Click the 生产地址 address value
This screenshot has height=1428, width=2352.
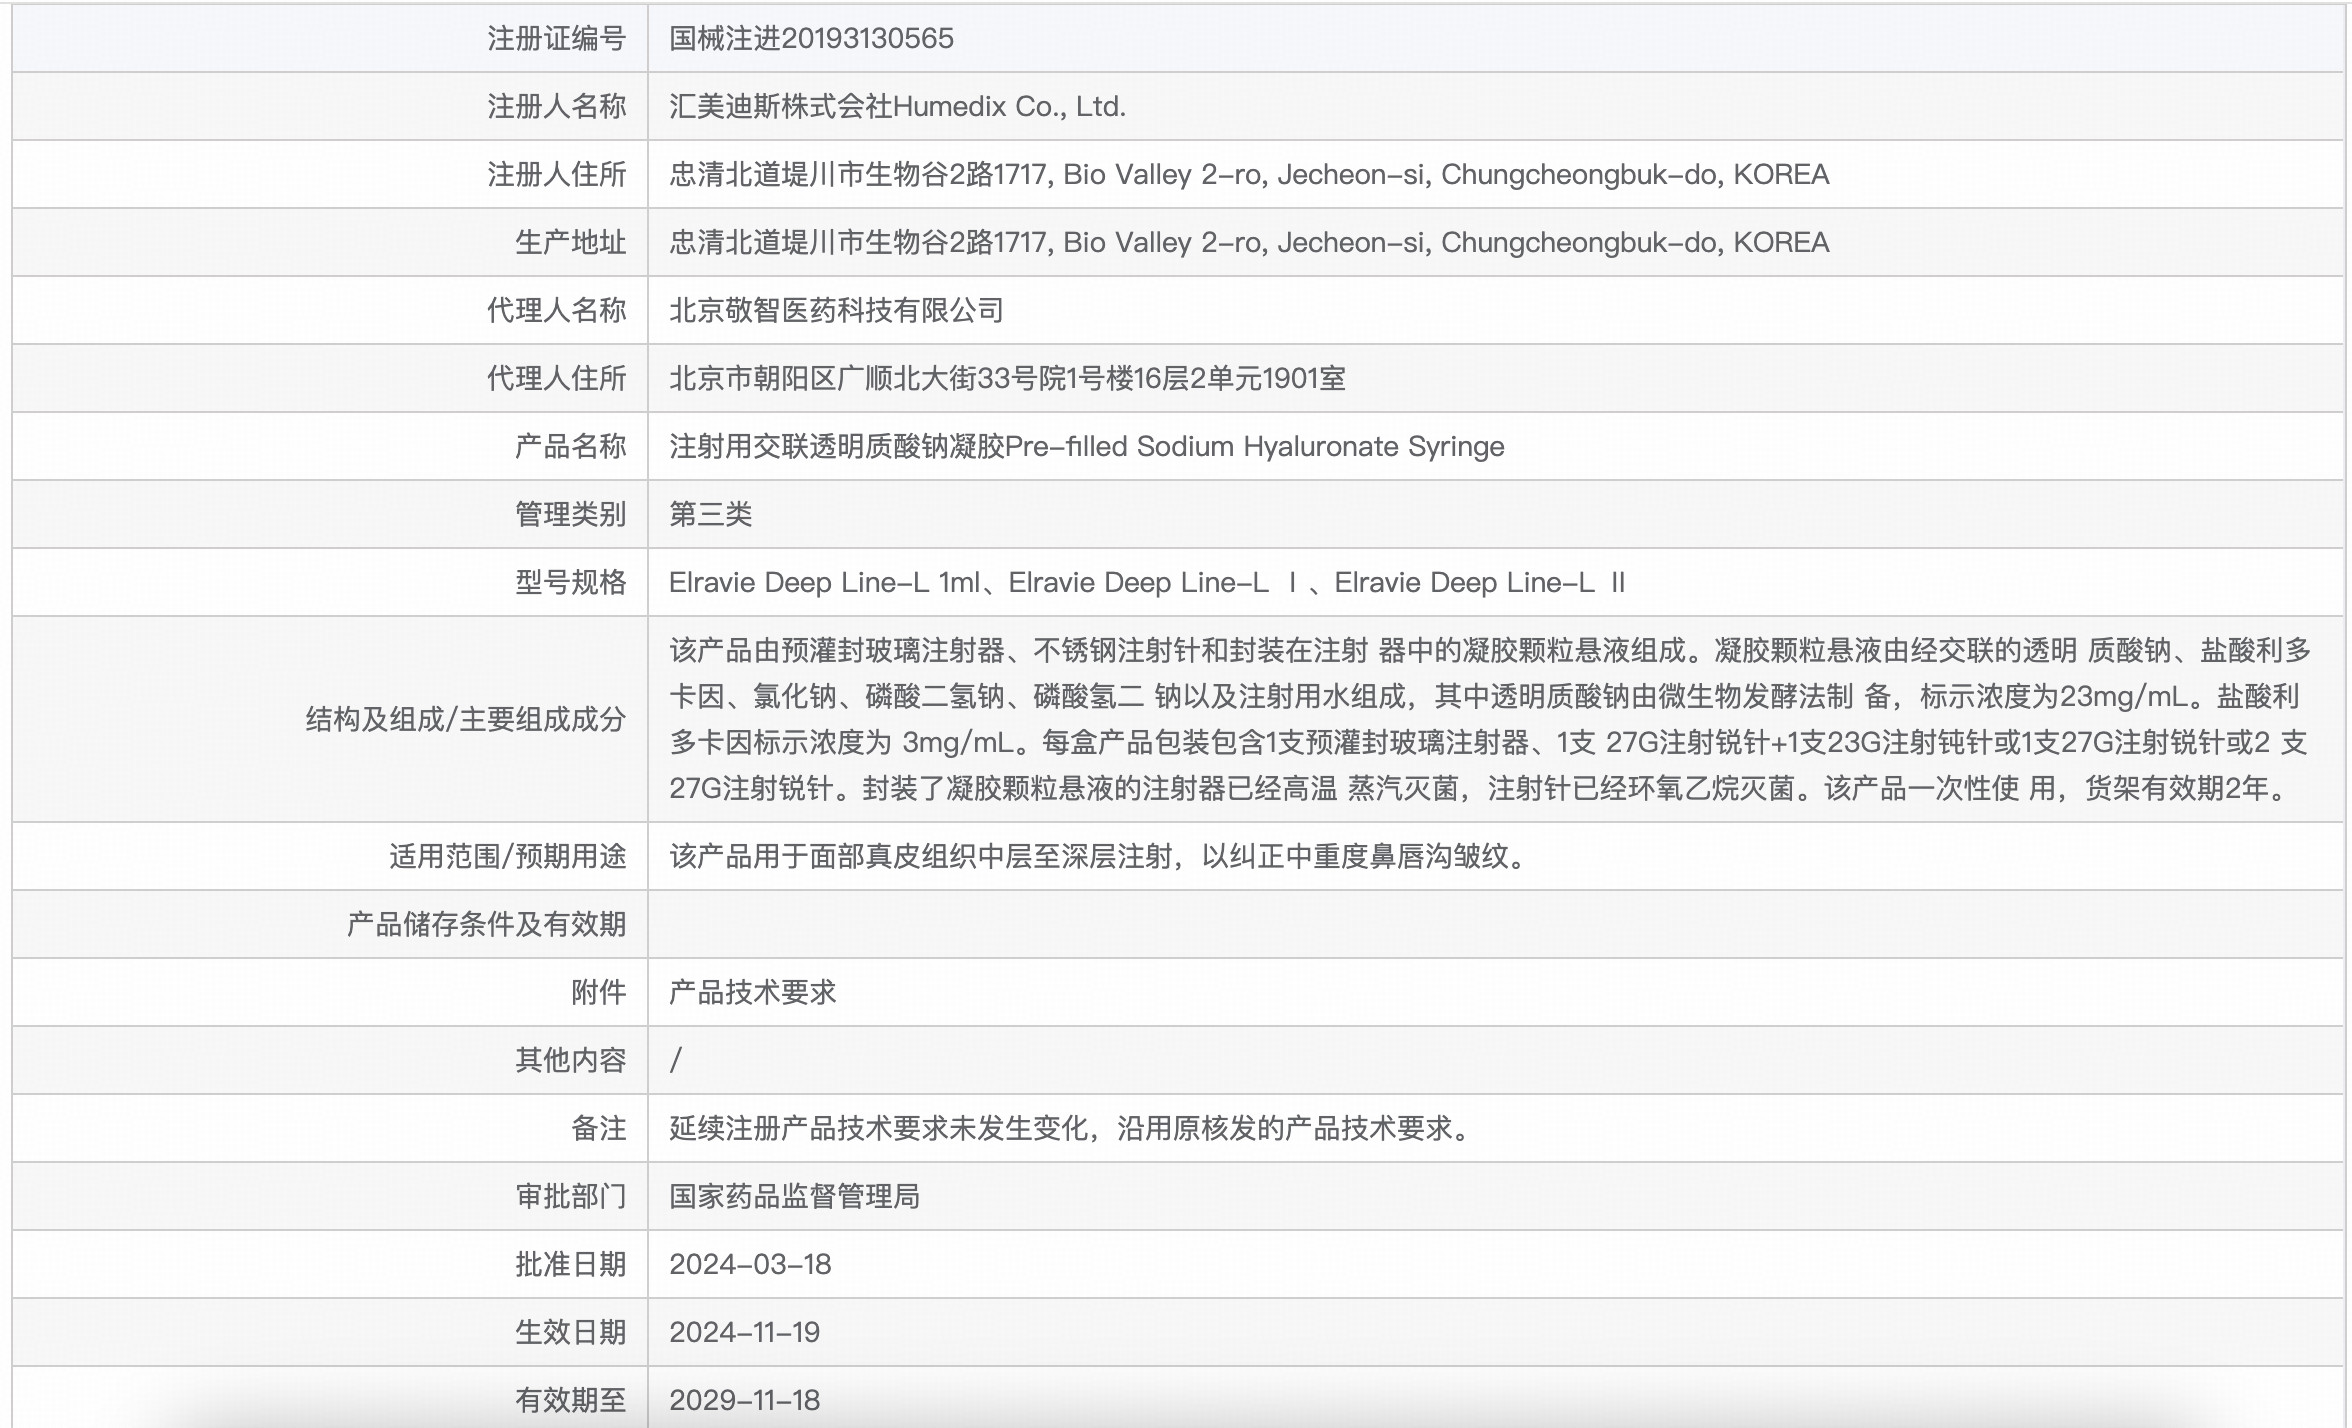[x=1248, y=243]
